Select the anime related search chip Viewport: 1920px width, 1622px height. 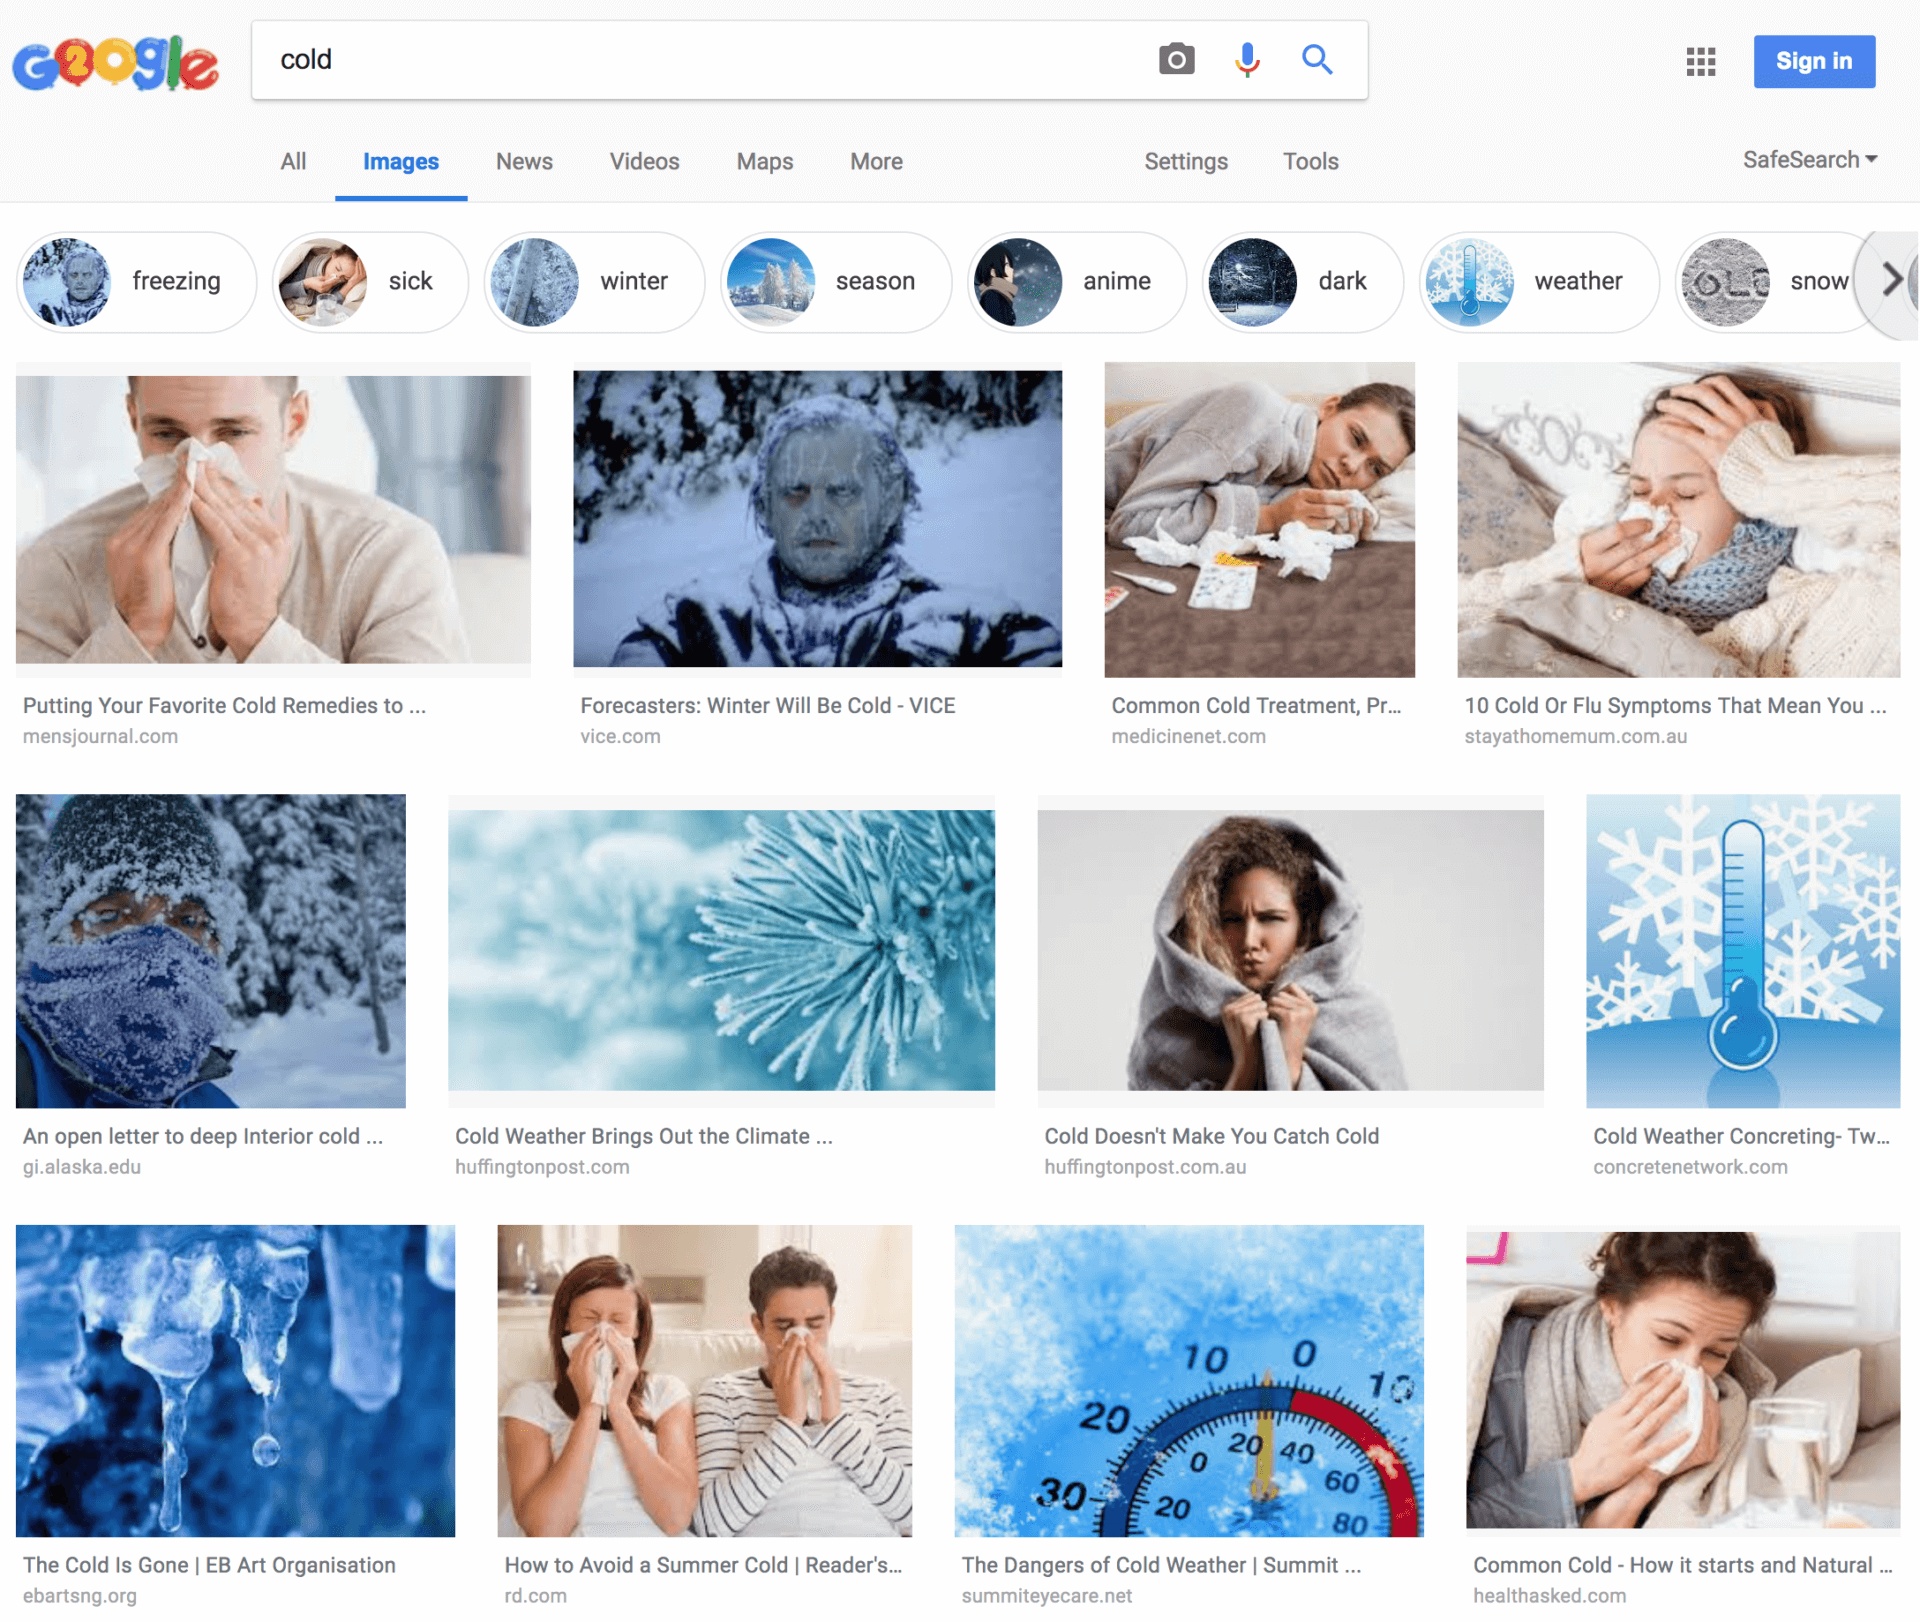[1076, 281]
